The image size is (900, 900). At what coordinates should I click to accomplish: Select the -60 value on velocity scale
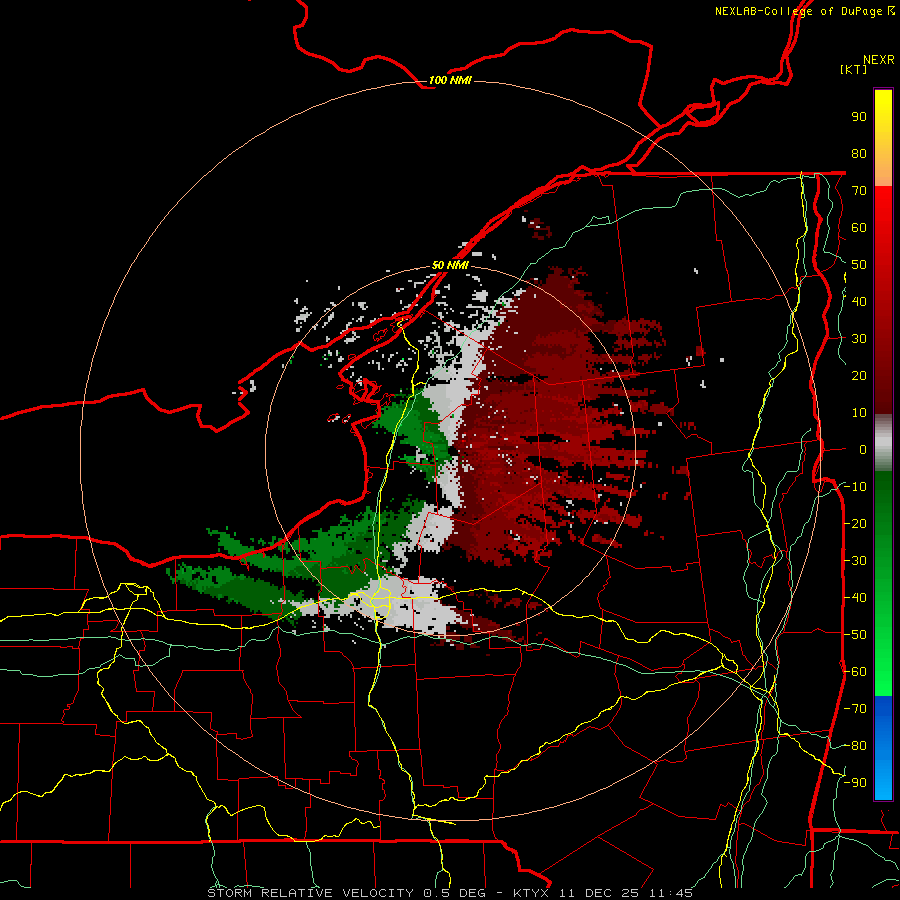(855, 672)
